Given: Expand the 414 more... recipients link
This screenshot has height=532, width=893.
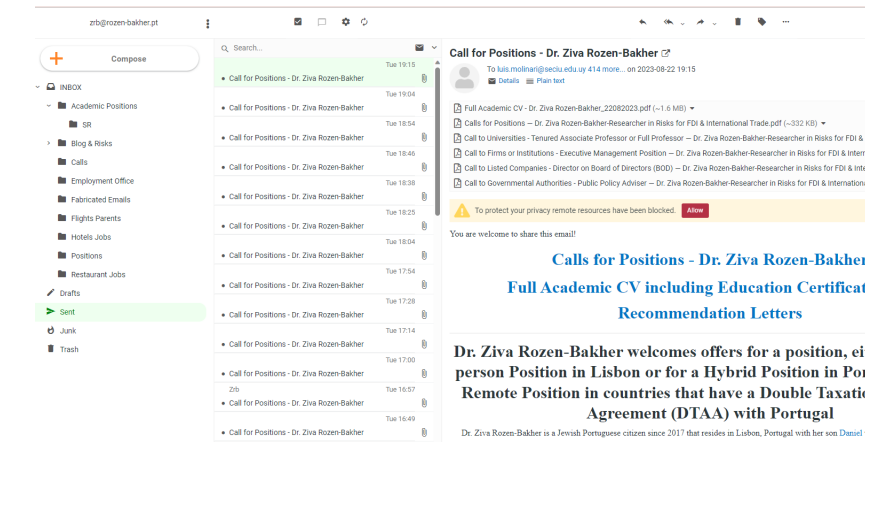Looking at the screenshot, I should pyautogui.click(x=607, y=69).
